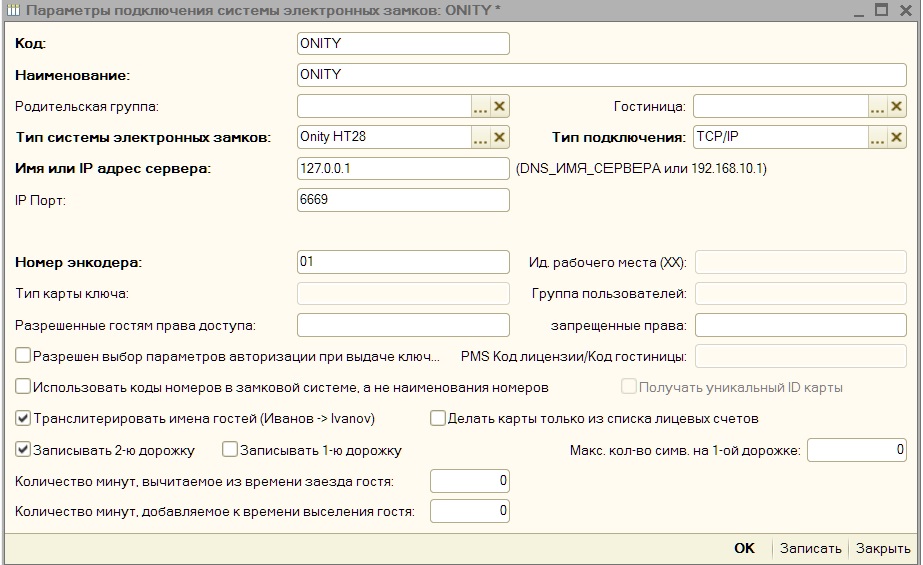This screenshot has height=565, width=923.
Task: Click the Тип карты ключа field
Action: (403, 293)
